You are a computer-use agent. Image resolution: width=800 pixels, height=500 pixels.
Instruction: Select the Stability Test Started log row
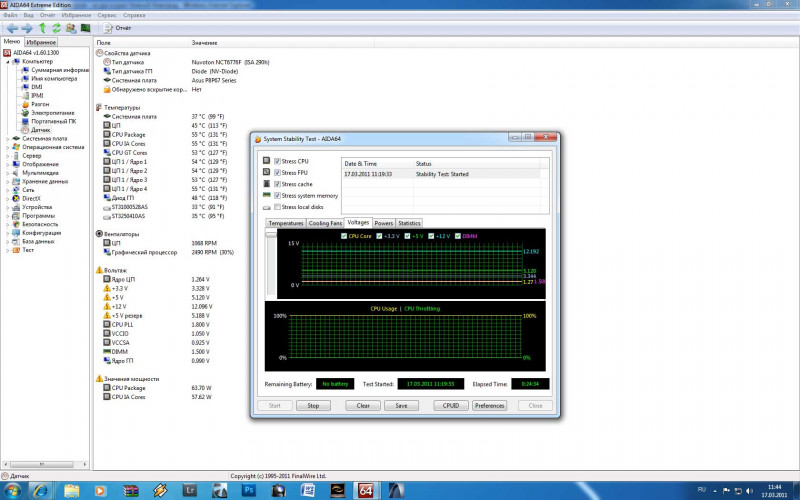pos(441,174)
